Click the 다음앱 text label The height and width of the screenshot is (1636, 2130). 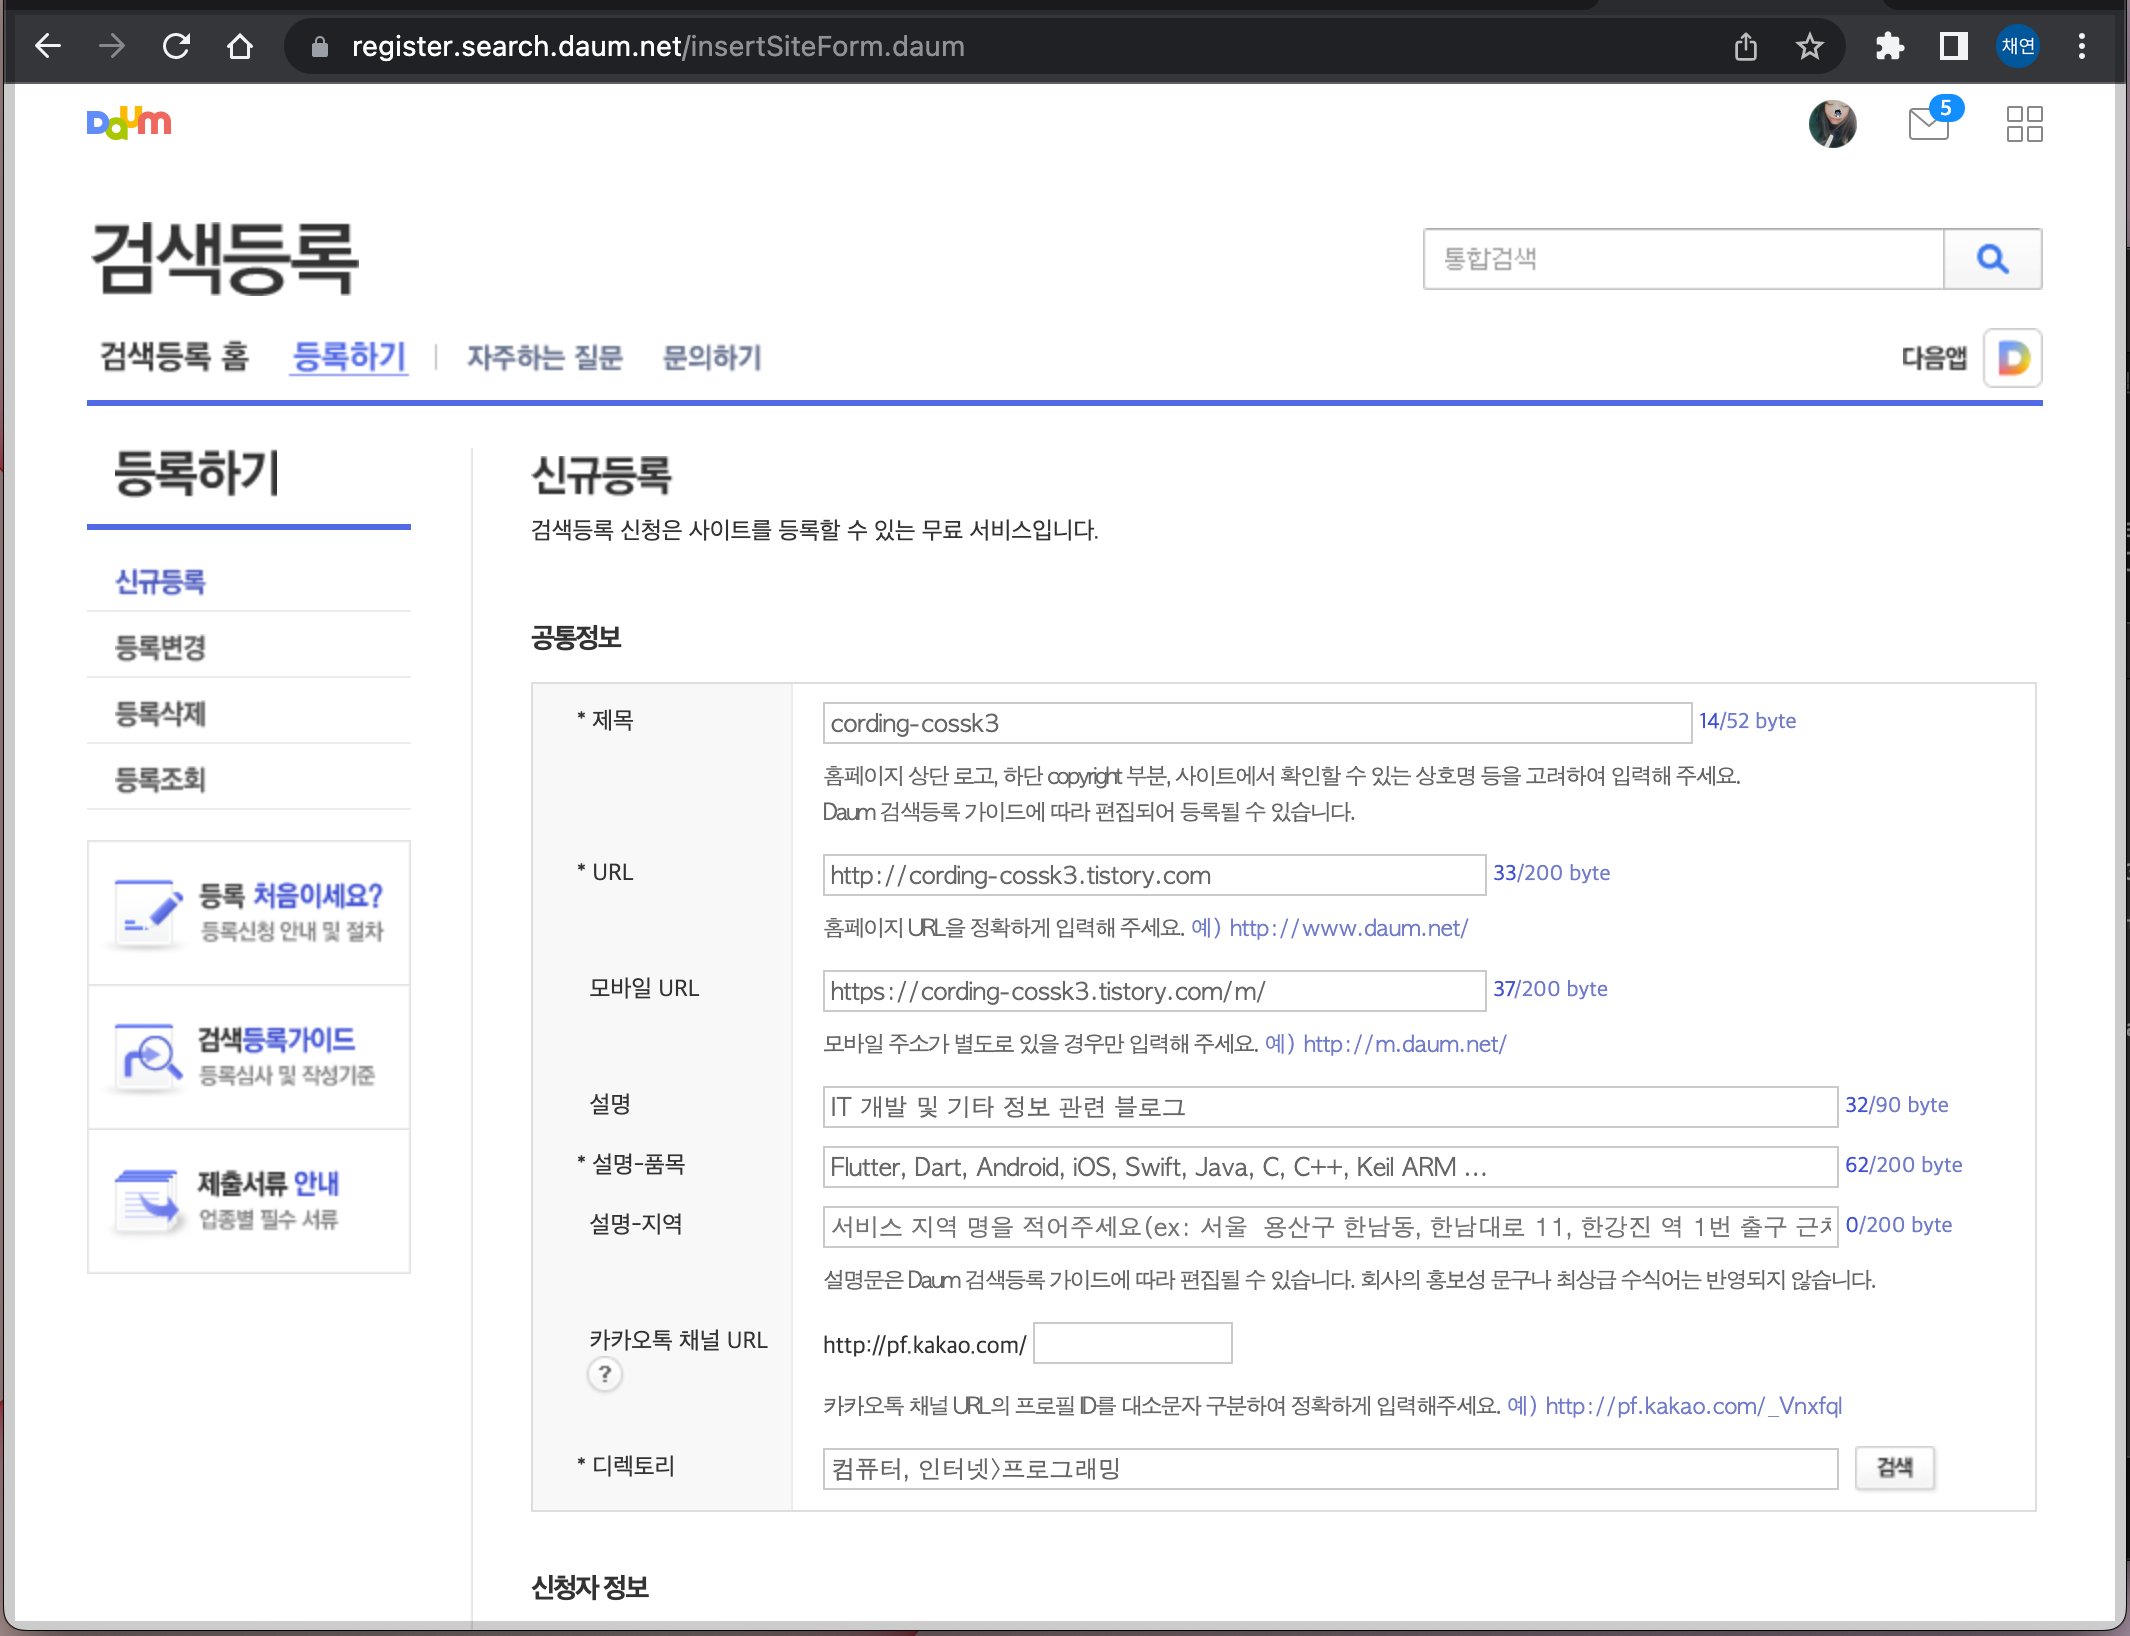(x=1934, y=358)
